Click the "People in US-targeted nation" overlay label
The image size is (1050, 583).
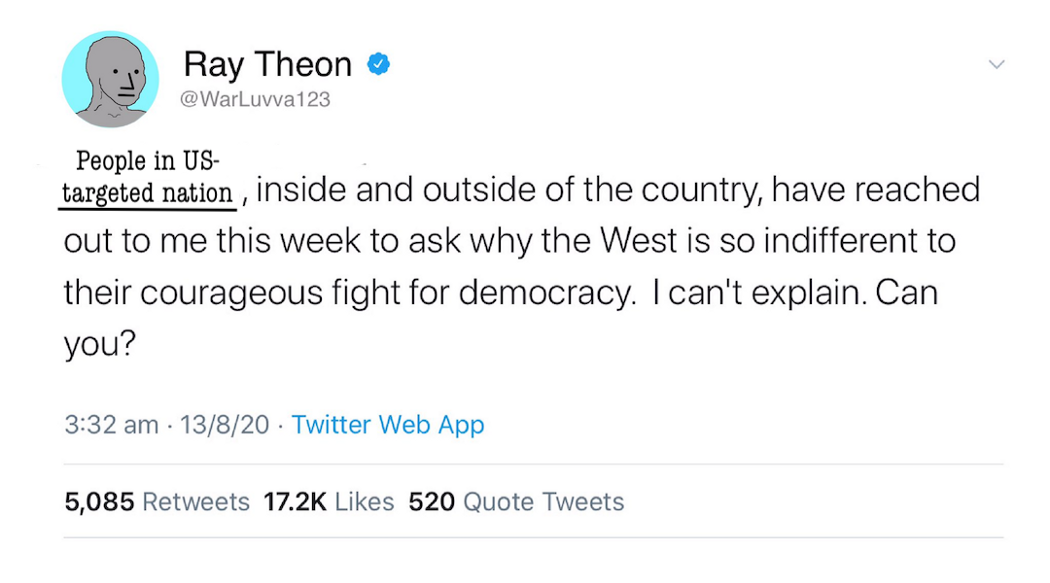coord(148,178)
